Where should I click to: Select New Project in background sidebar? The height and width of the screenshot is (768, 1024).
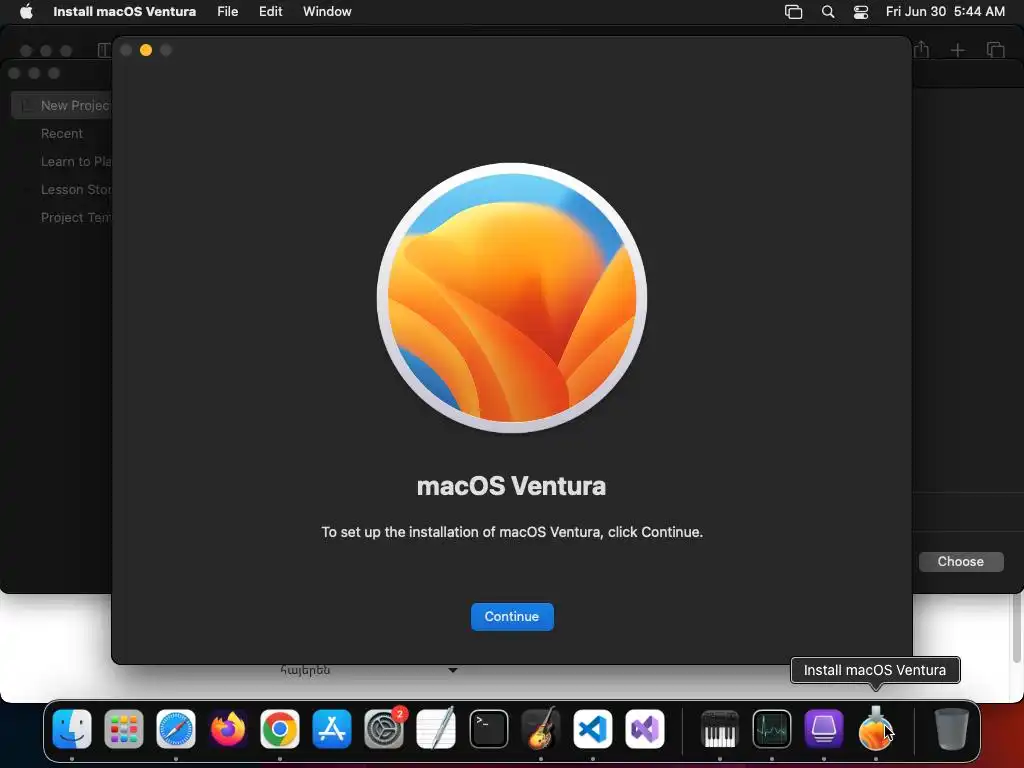(62, 105)
